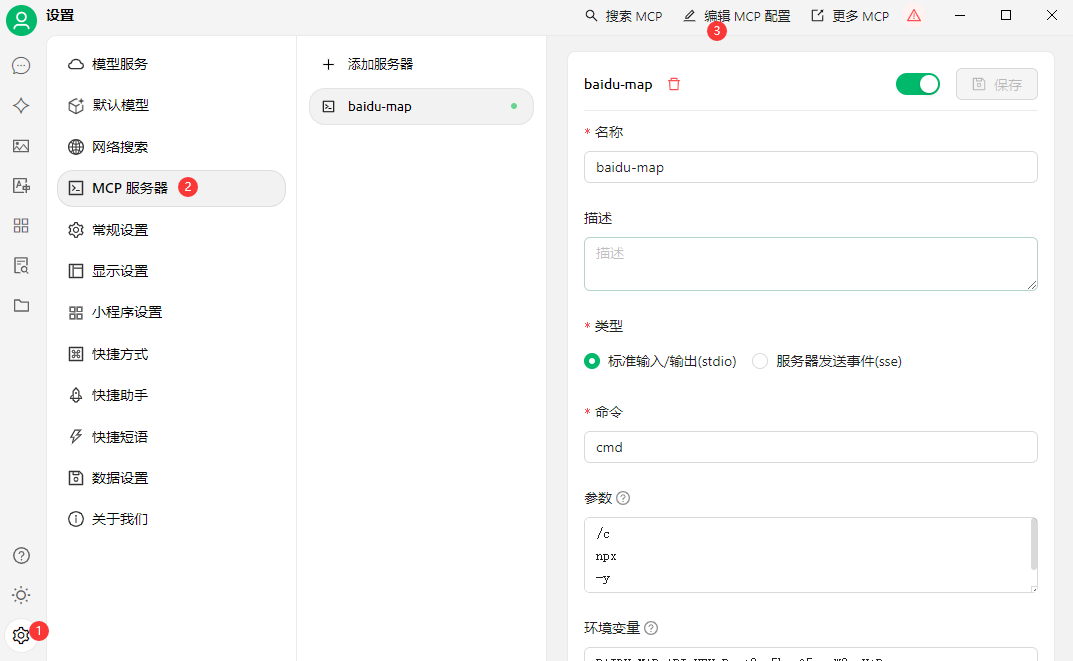Toggle the baidu-map server enable switch
Viewport: 1073px width, 661px height.
point(918,84)
